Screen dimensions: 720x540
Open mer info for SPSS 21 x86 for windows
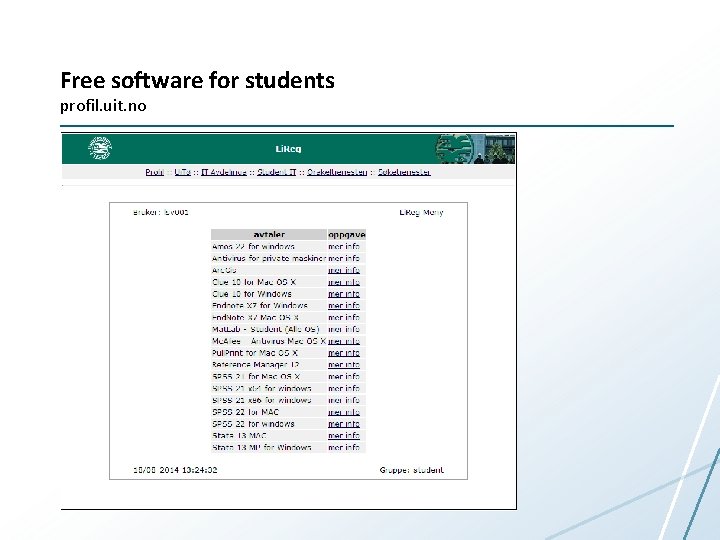tap(344, 400)
